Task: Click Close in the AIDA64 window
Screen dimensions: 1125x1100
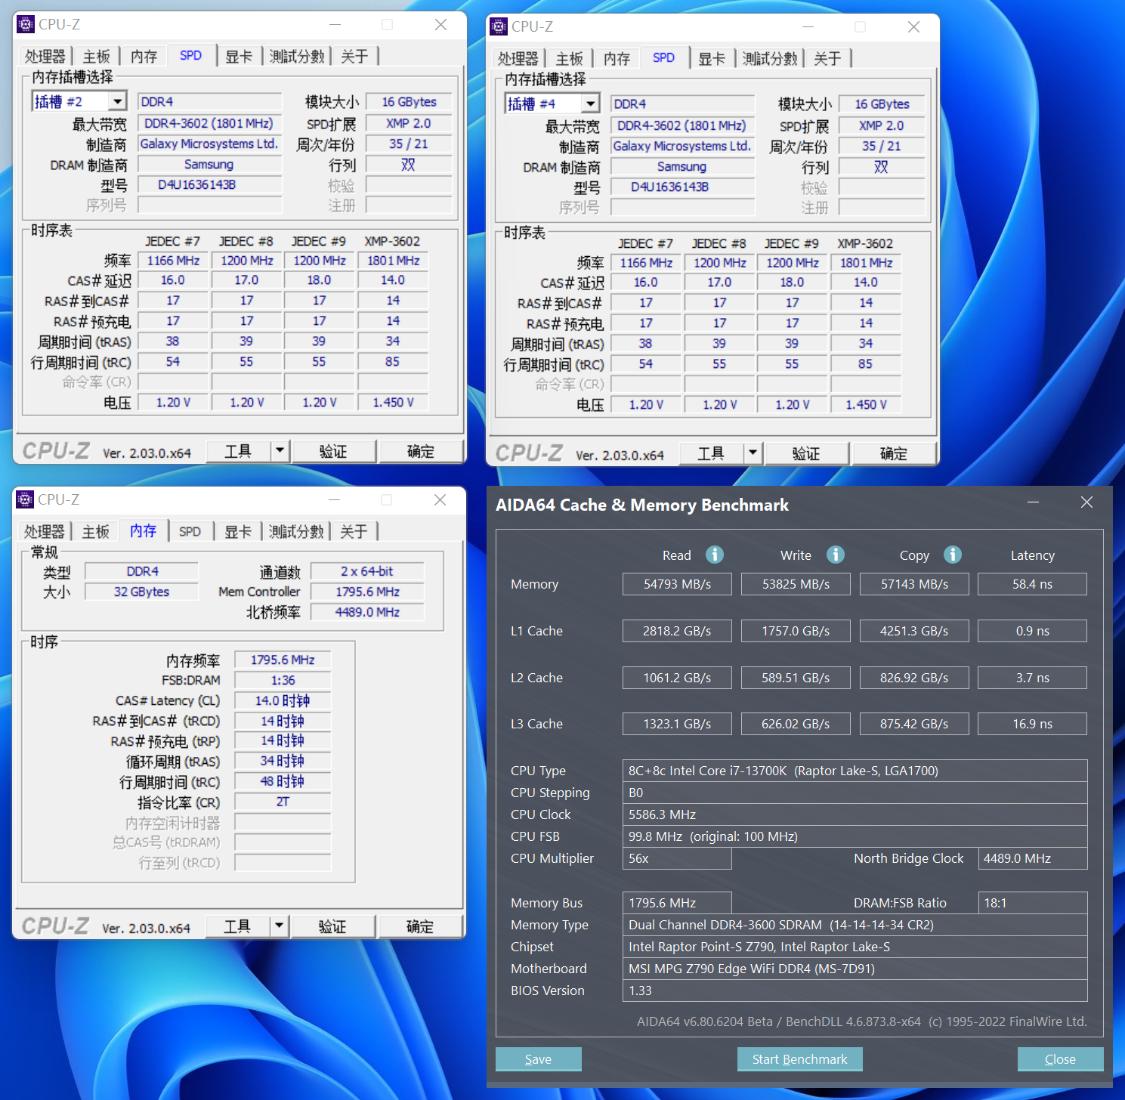Action: (1060, 1058)
